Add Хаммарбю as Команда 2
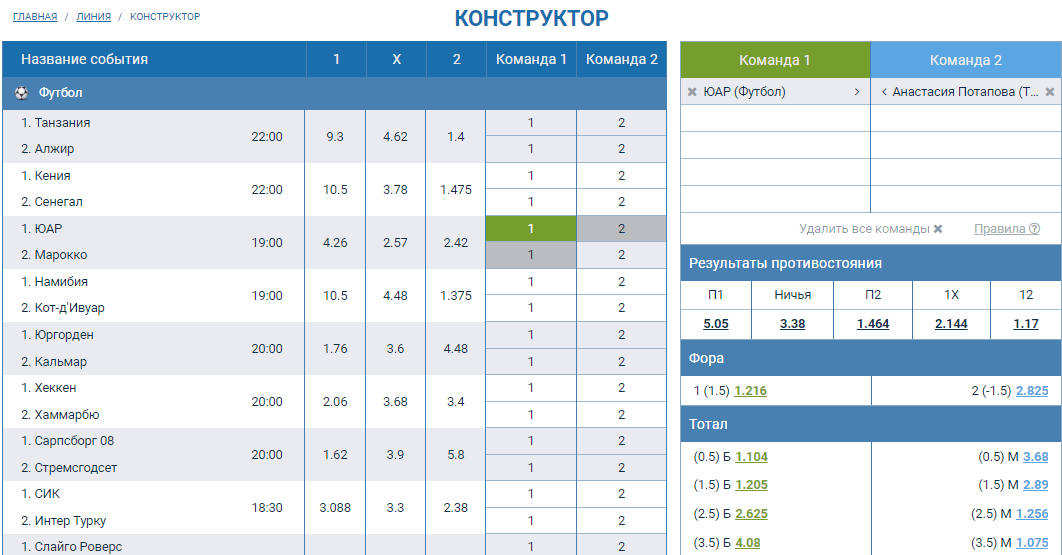 point(622,415)
